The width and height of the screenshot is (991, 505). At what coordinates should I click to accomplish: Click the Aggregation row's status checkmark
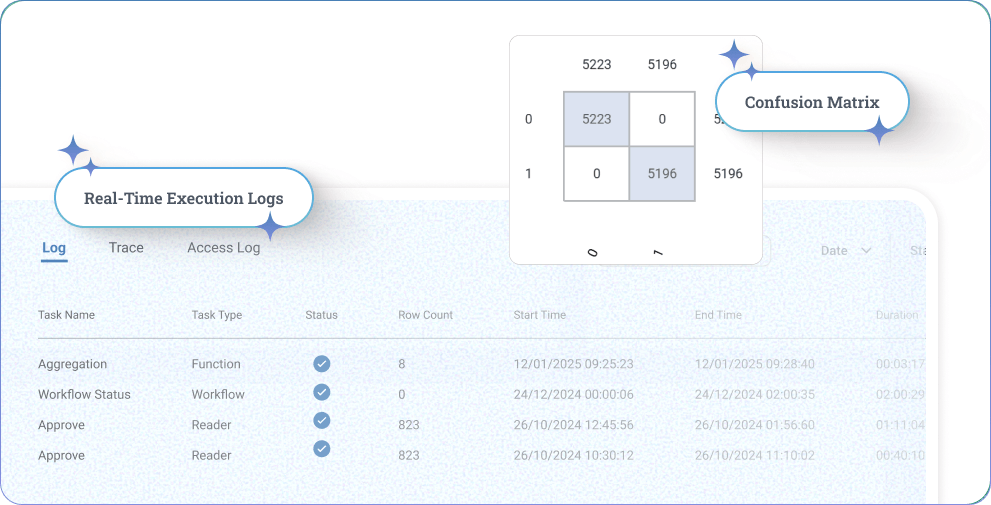322,363
